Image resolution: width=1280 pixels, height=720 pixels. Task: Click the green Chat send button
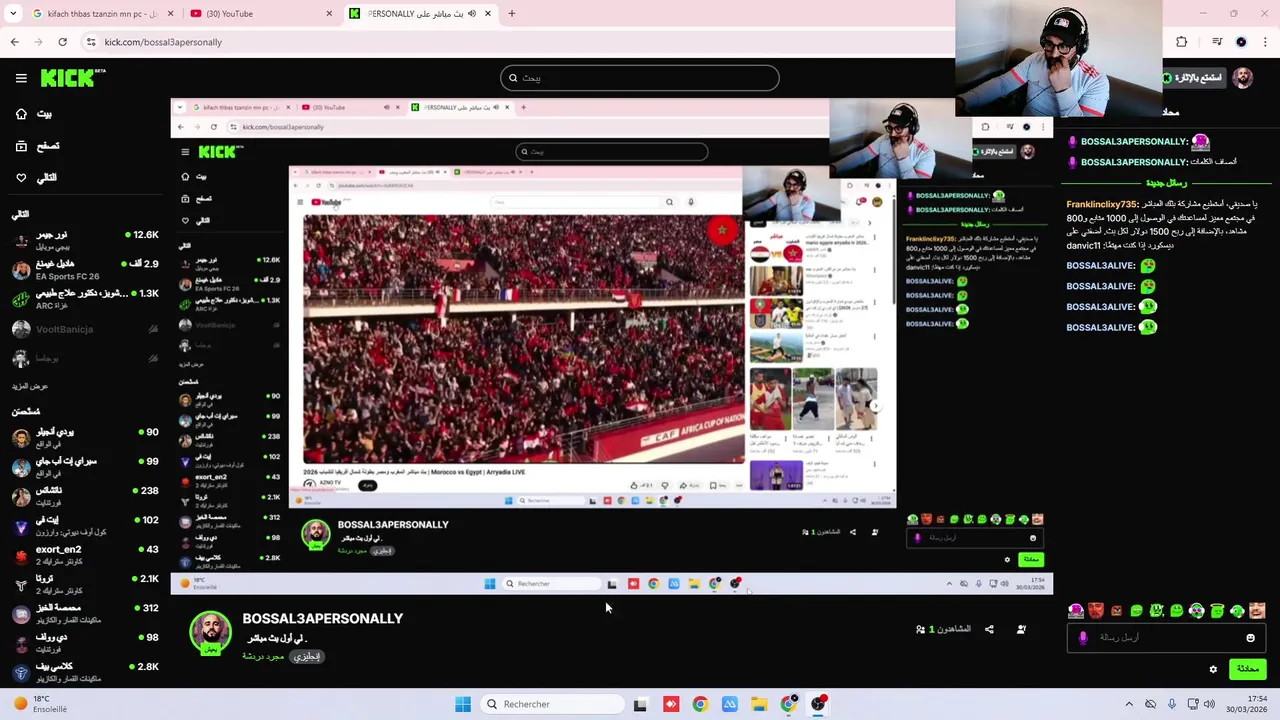(x=1247, y=669)
